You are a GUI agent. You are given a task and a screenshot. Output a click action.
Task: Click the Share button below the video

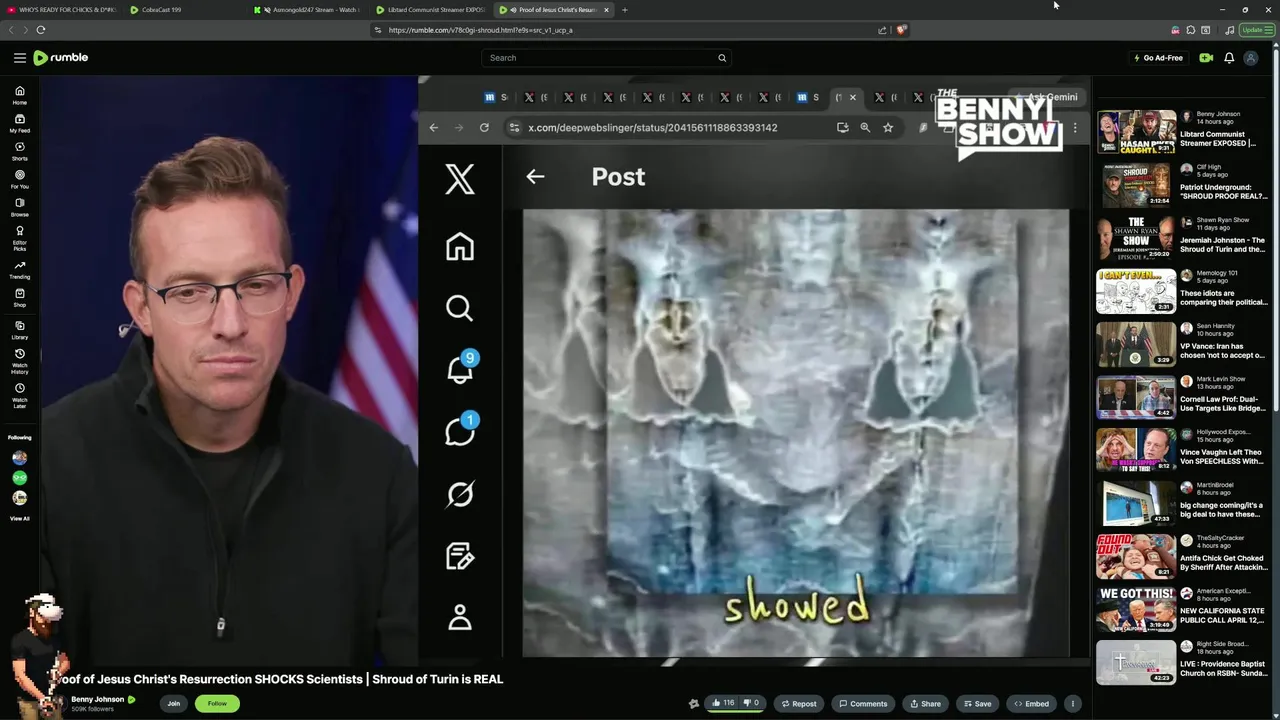pyautogui.click(x=924, y=703)
